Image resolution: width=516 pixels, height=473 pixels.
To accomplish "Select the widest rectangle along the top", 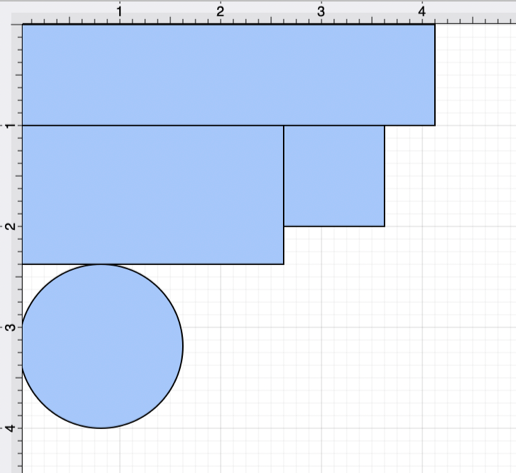I will (x=229, y=75).
